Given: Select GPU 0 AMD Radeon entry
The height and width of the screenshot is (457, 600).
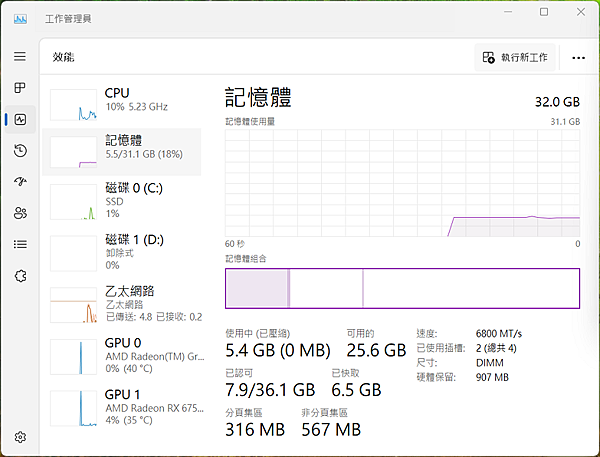Looking at the screenshot, I should click(123, 355).
